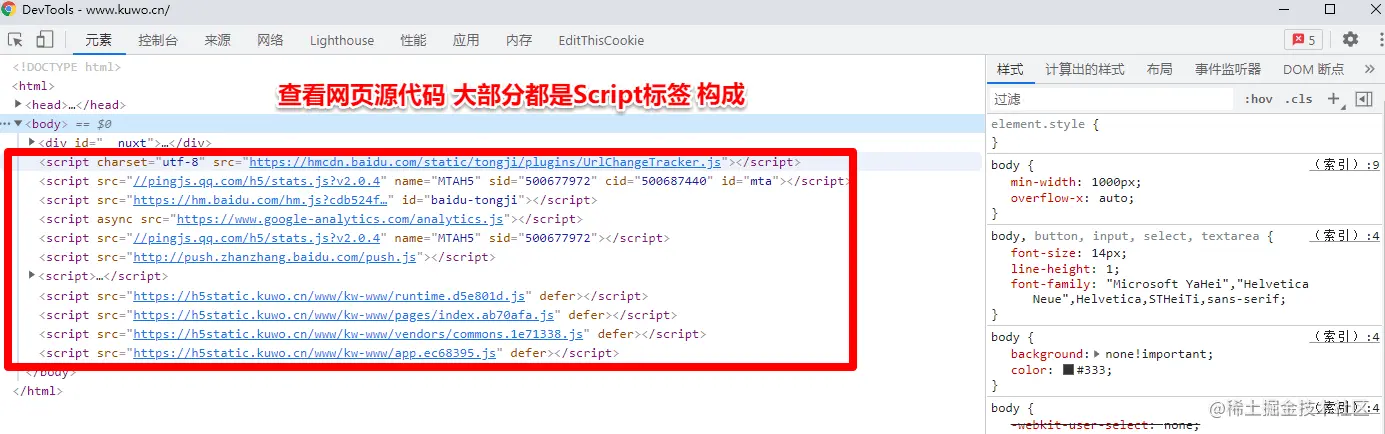Open vendors/commons.1e71338.js script link
The width and height of the screenshot is (1385, 434).
359,334
